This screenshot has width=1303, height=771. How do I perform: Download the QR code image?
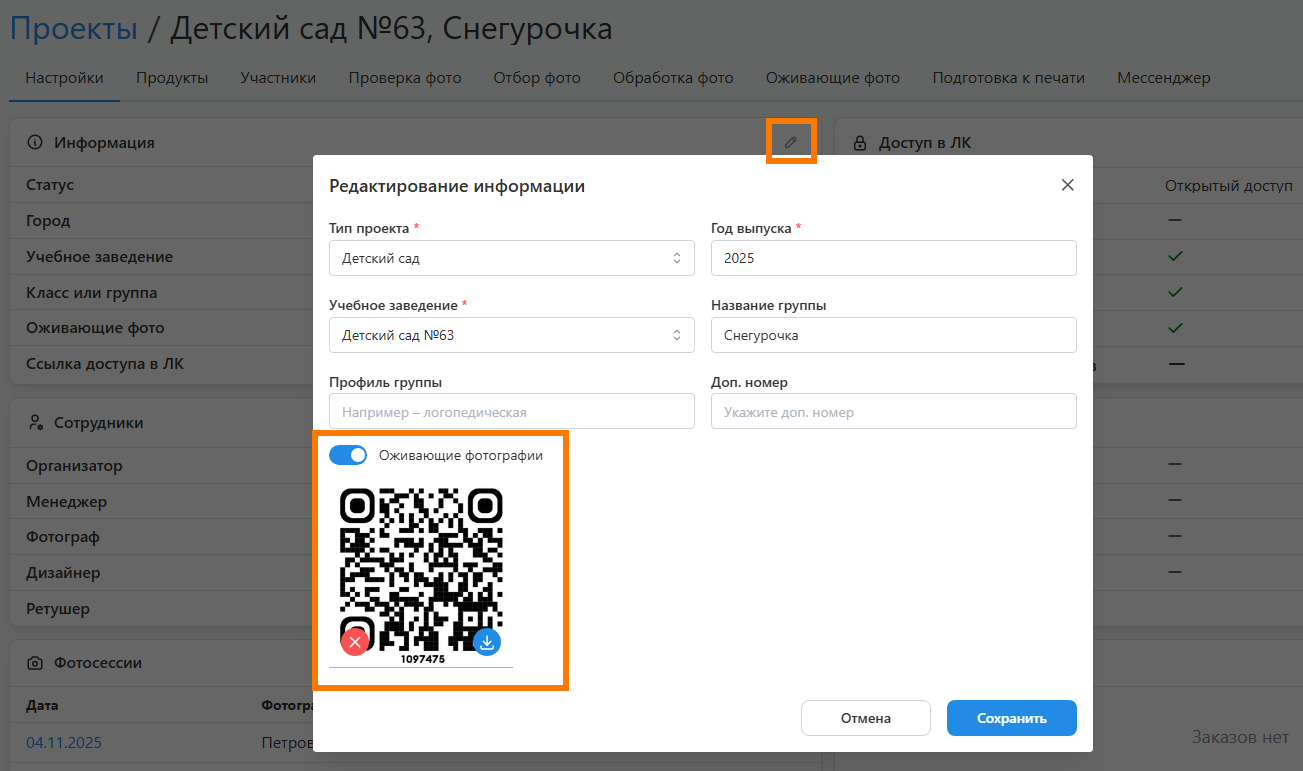pyautogui.click(x=487, y=642)
